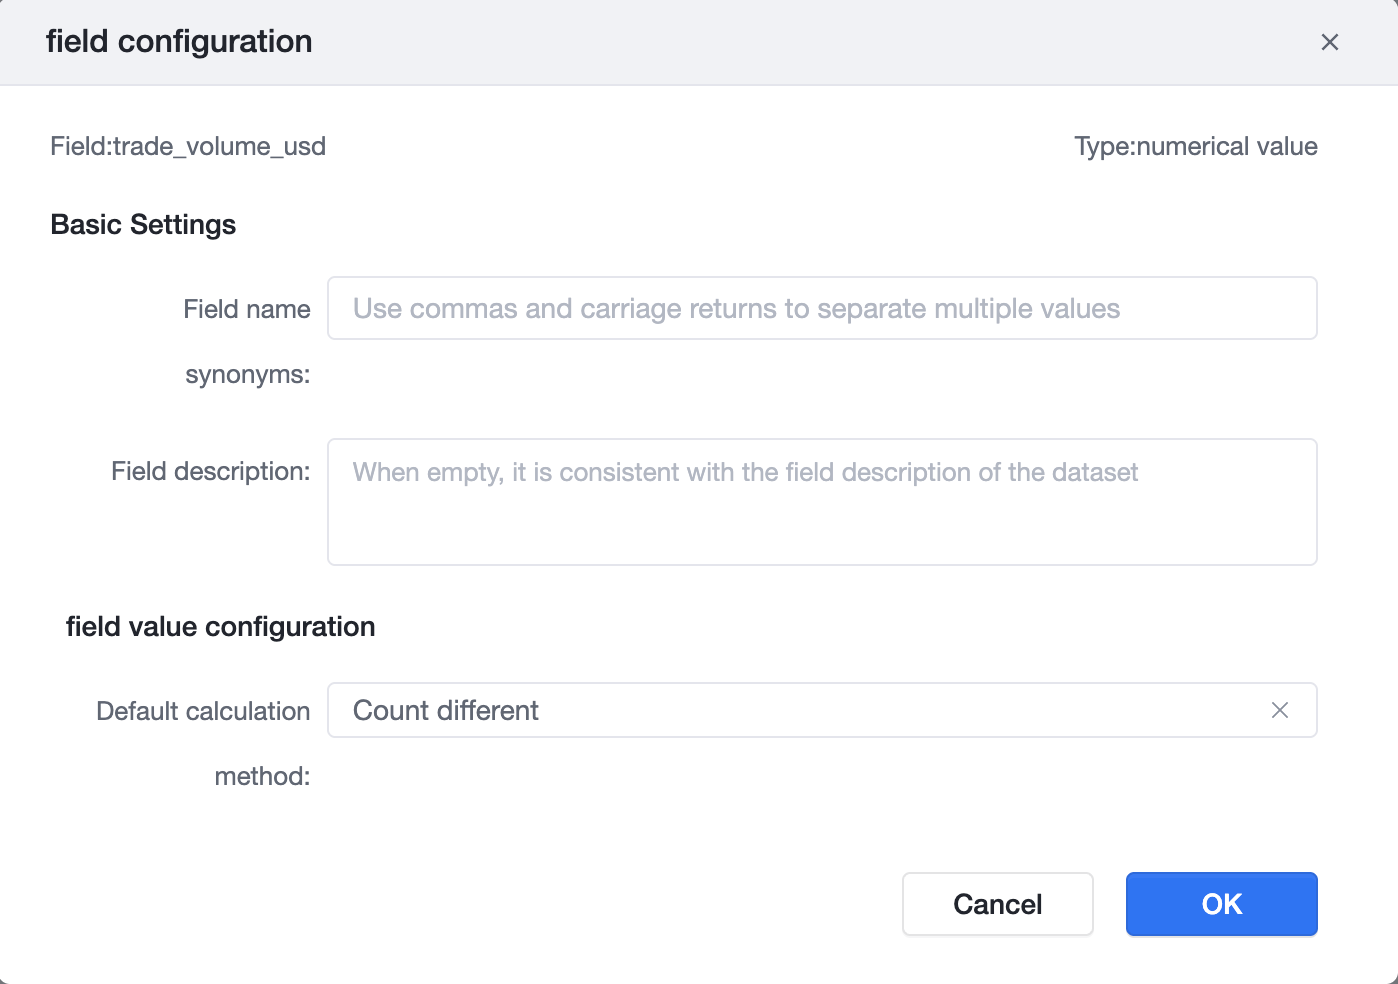Viewport: 1398px width, 984px height.
Task: Click the field value configuration heading
Action: pos(220,627)
